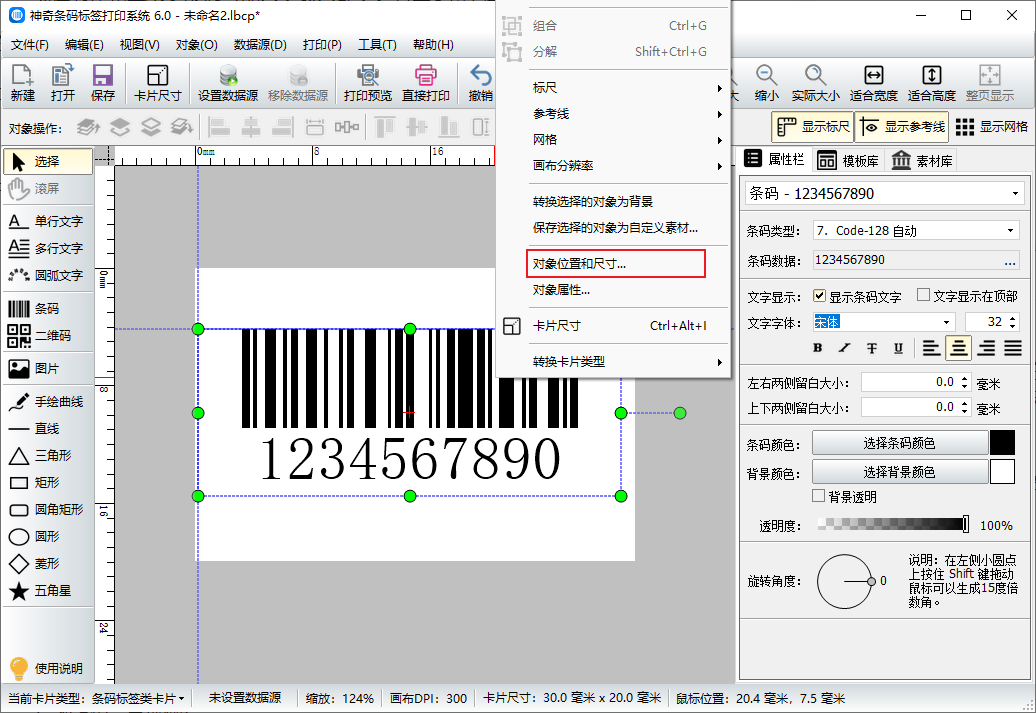1036x713 pixels.
Task: Click the 保存 (Save) toolbar icon
Action: 102,83
